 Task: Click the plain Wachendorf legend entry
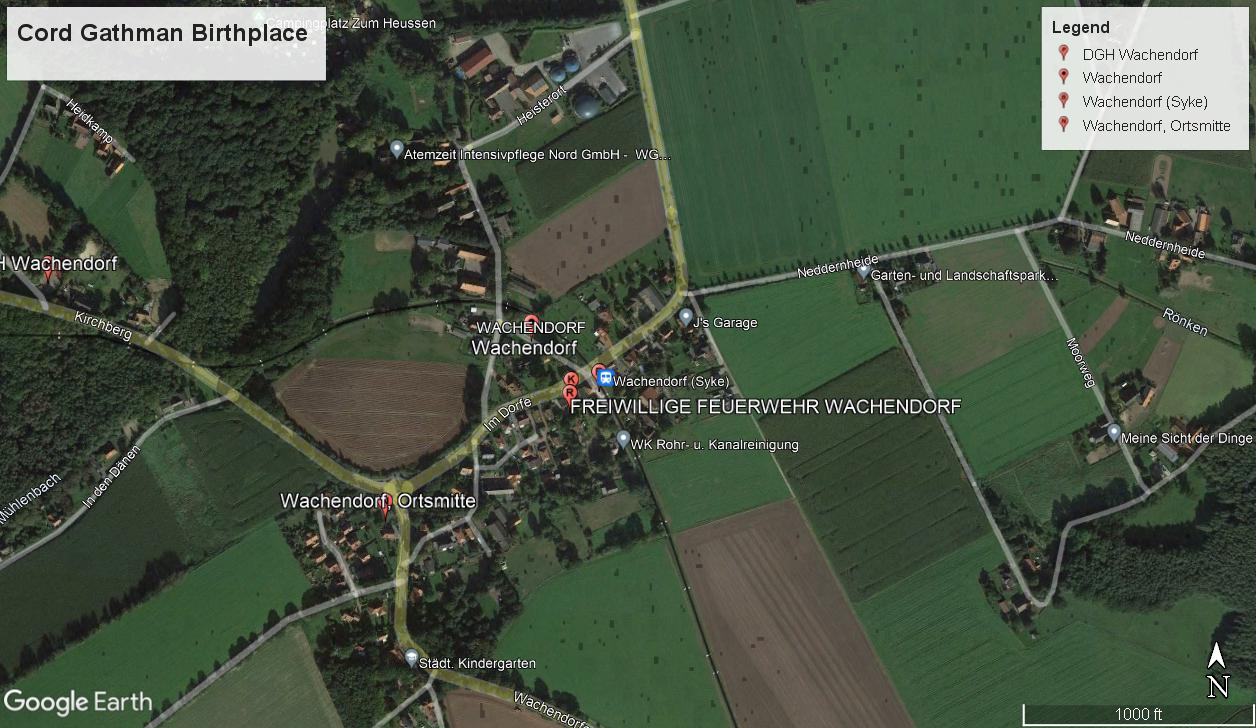pos(1122,78)
